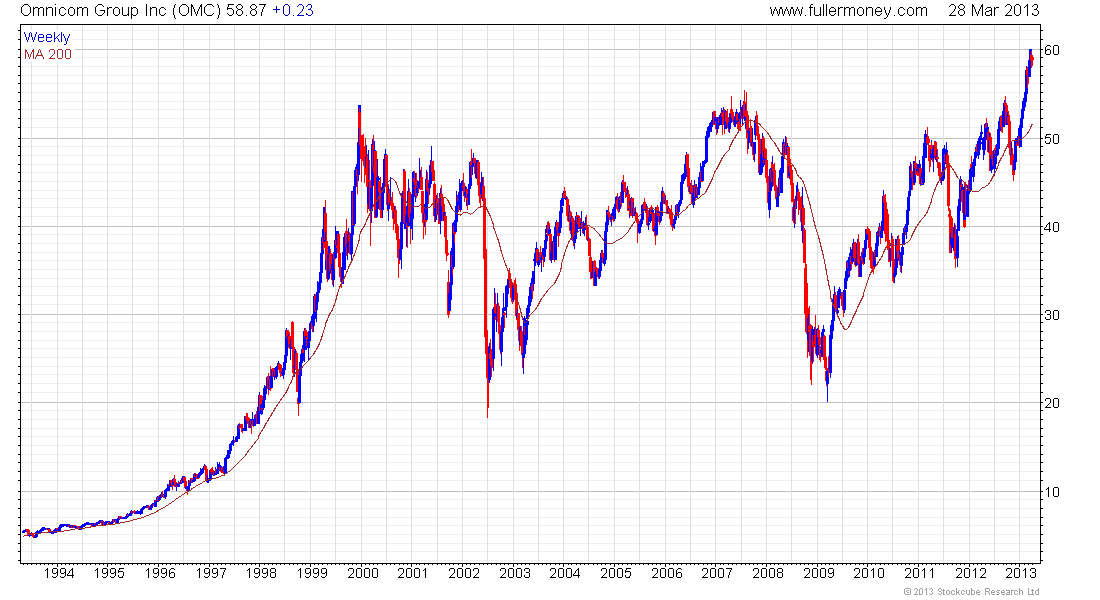Click the x-axis label '2006'
The image size is (1100, 600).
pos(666,573)
